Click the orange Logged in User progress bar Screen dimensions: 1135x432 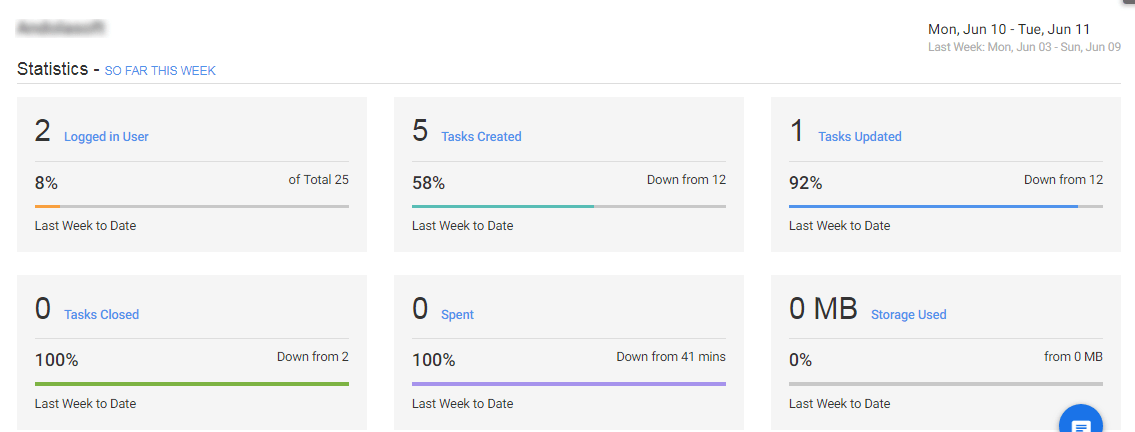pos(192,206)
